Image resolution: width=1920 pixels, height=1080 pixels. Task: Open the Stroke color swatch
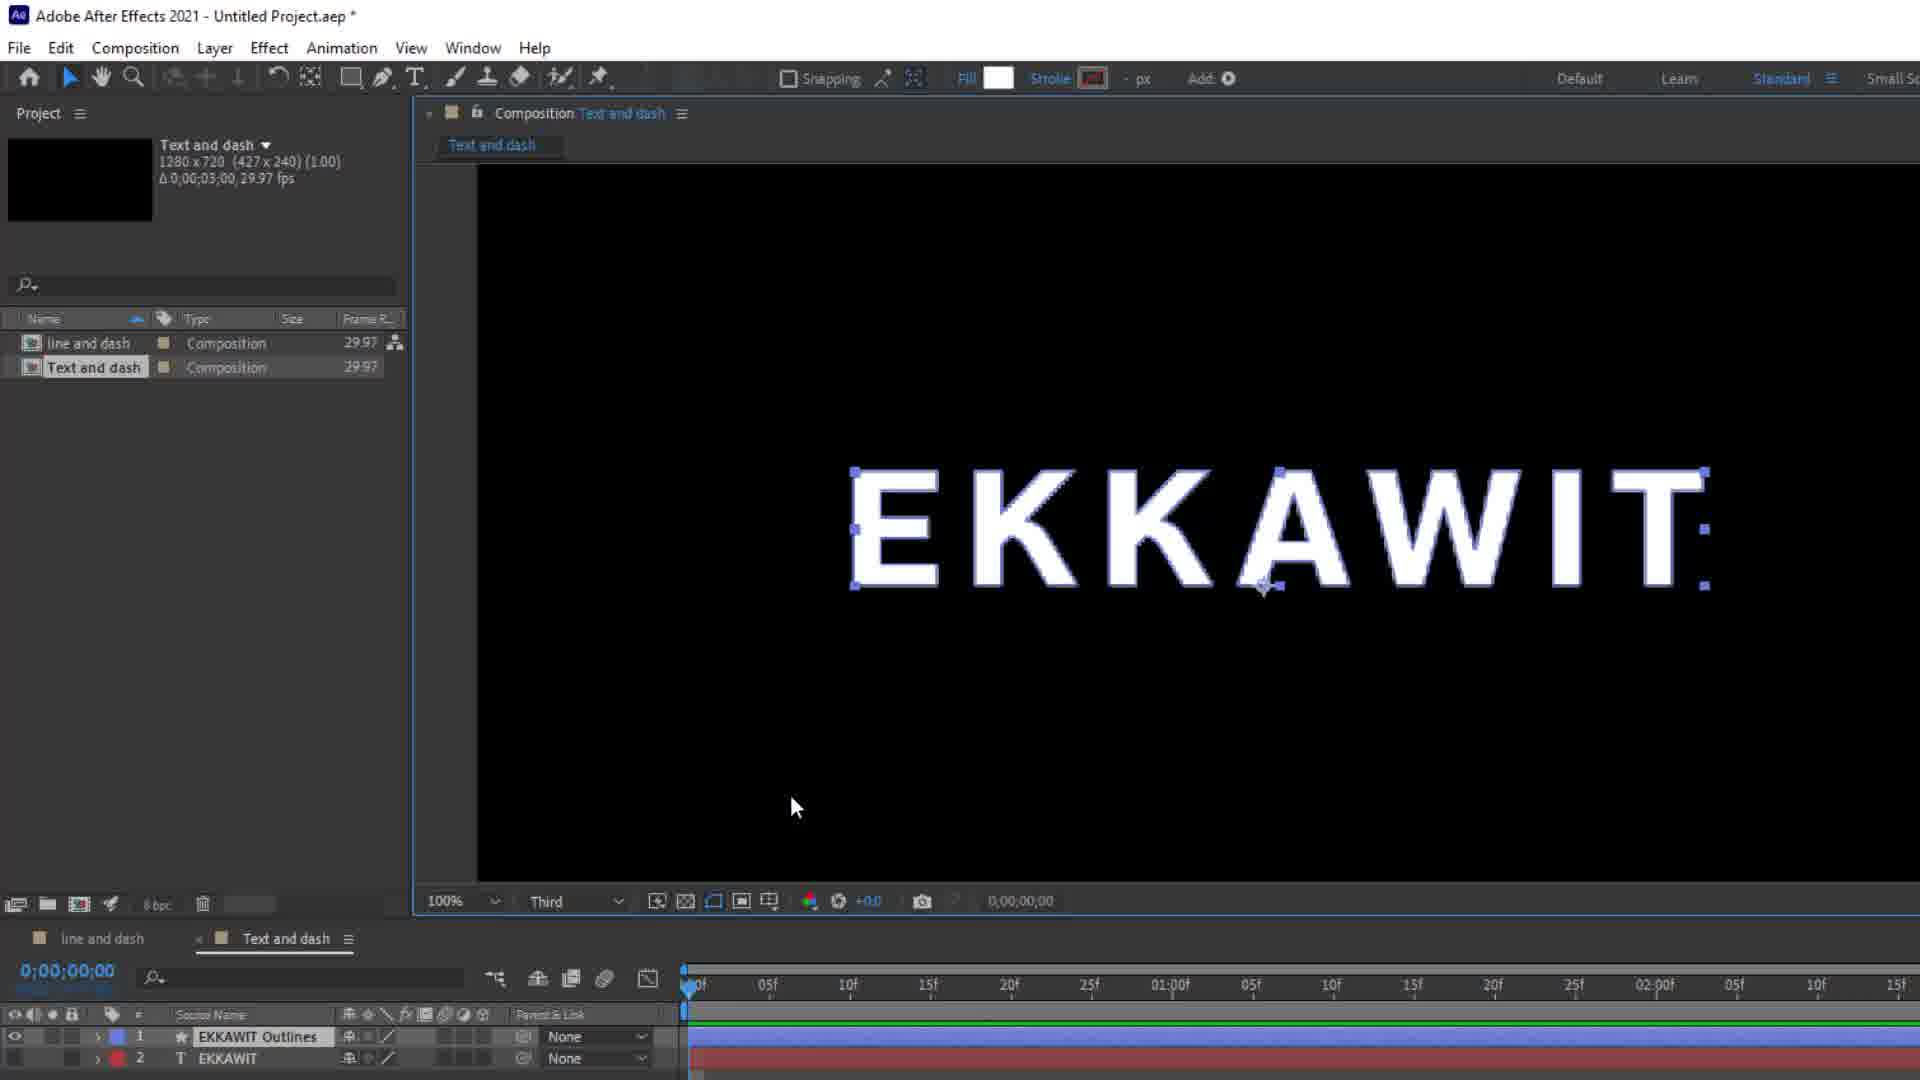click(x=1093, y=78)
